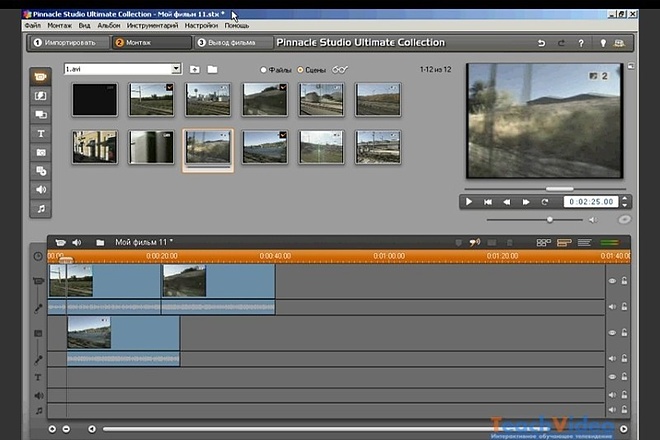The height and width of the screenshot is (440, 660).
Task: Hide title track eye icon
Action: tap(612, 377)
